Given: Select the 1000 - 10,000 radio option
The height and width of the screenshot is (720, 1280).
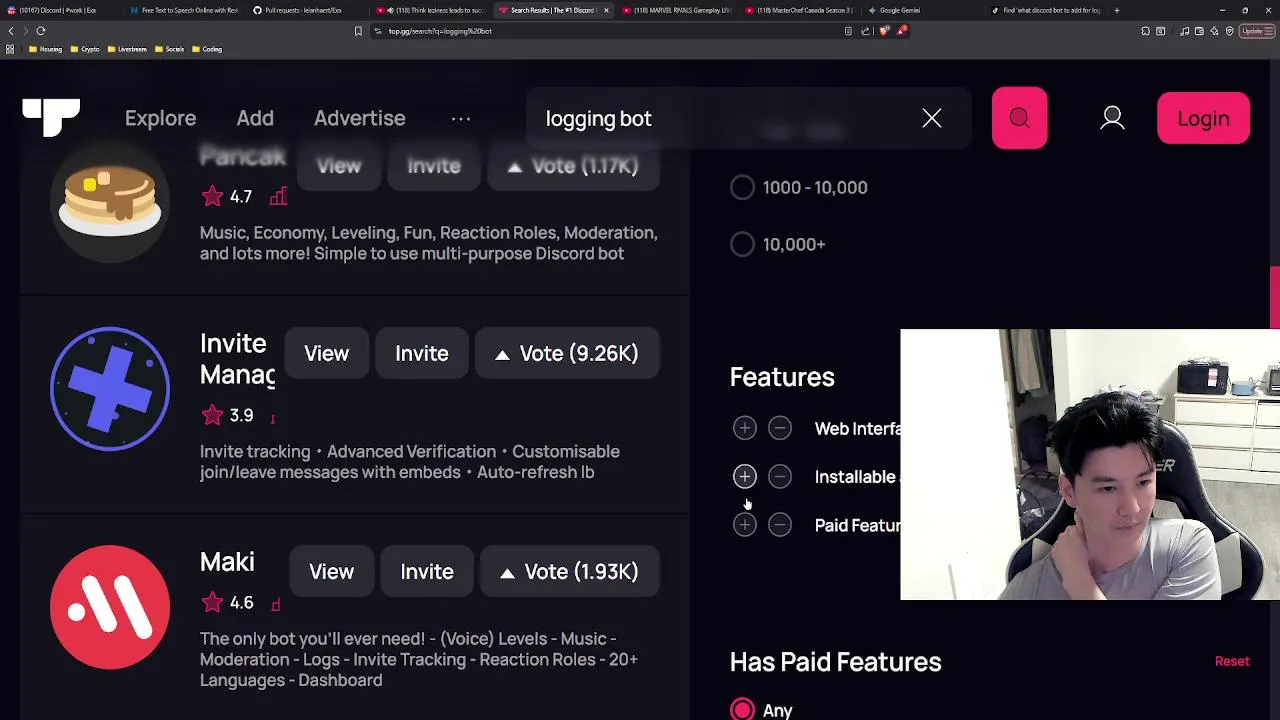Looking at the screenshot, I should point(742,187).
